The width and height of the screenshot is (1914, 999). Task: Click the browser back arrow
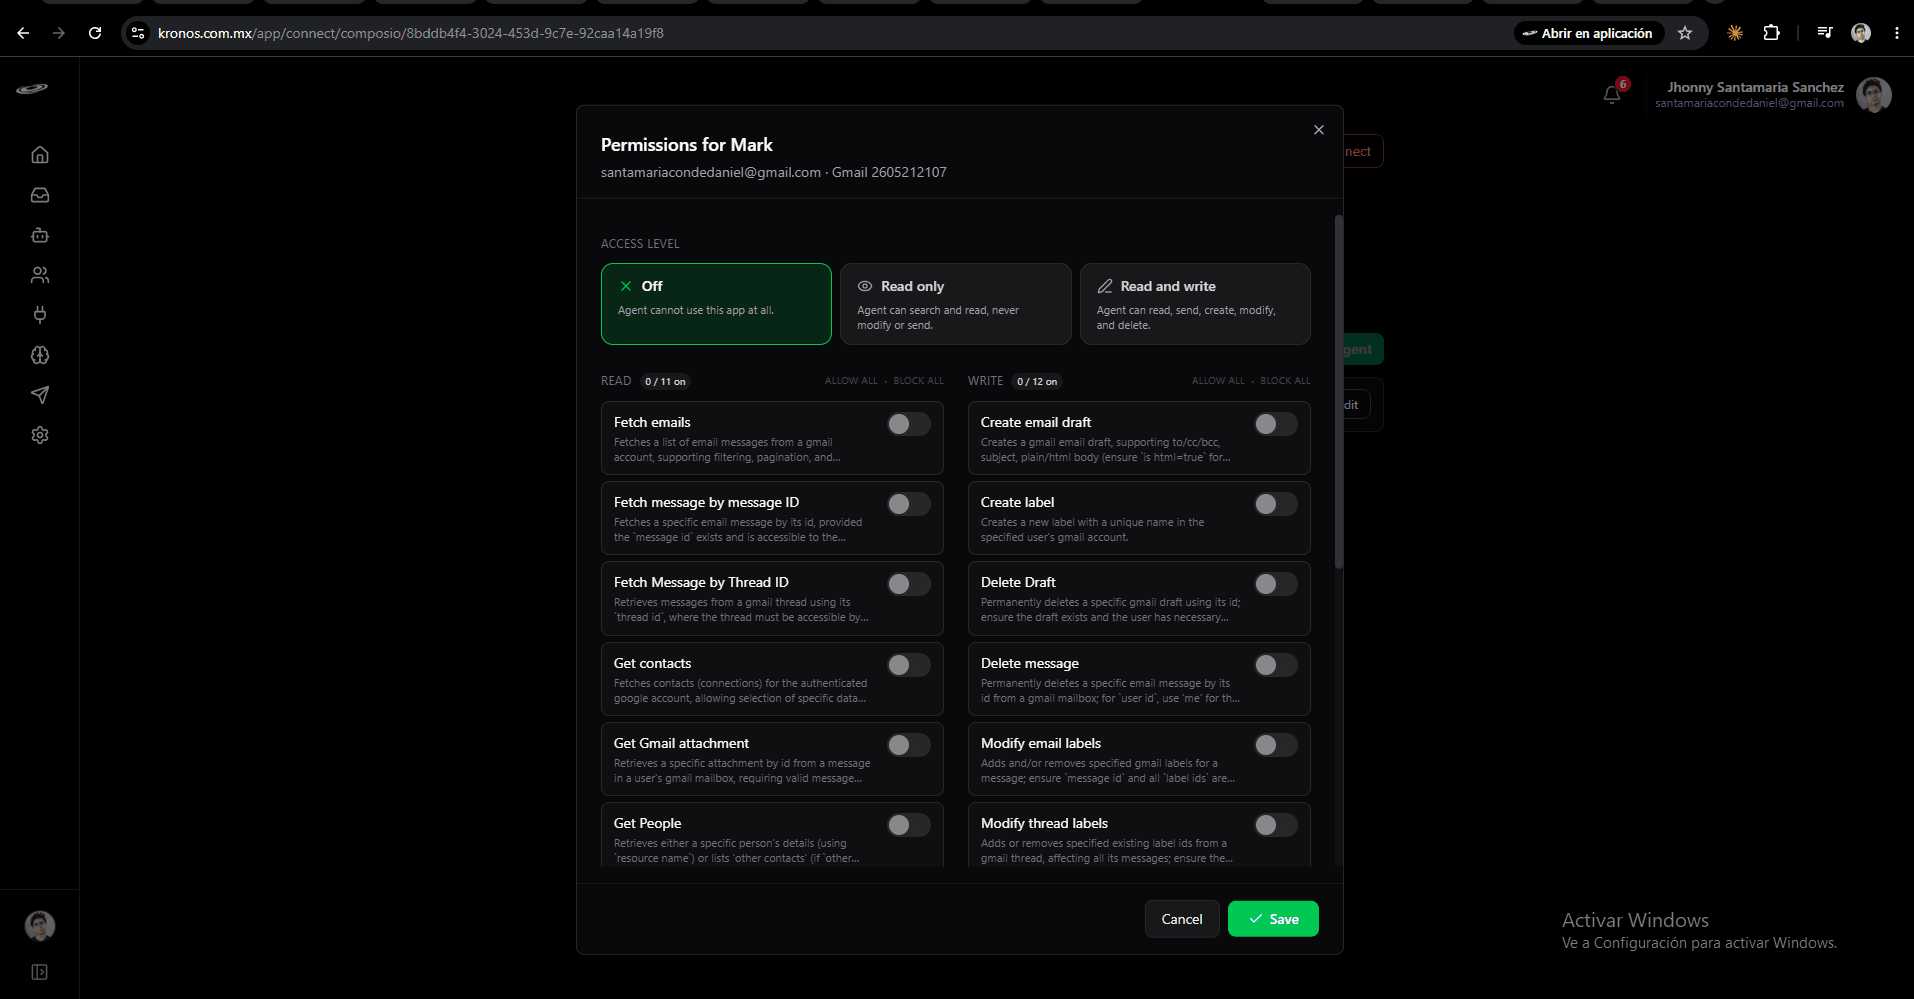pyautogui.click(x=23, y=33)
